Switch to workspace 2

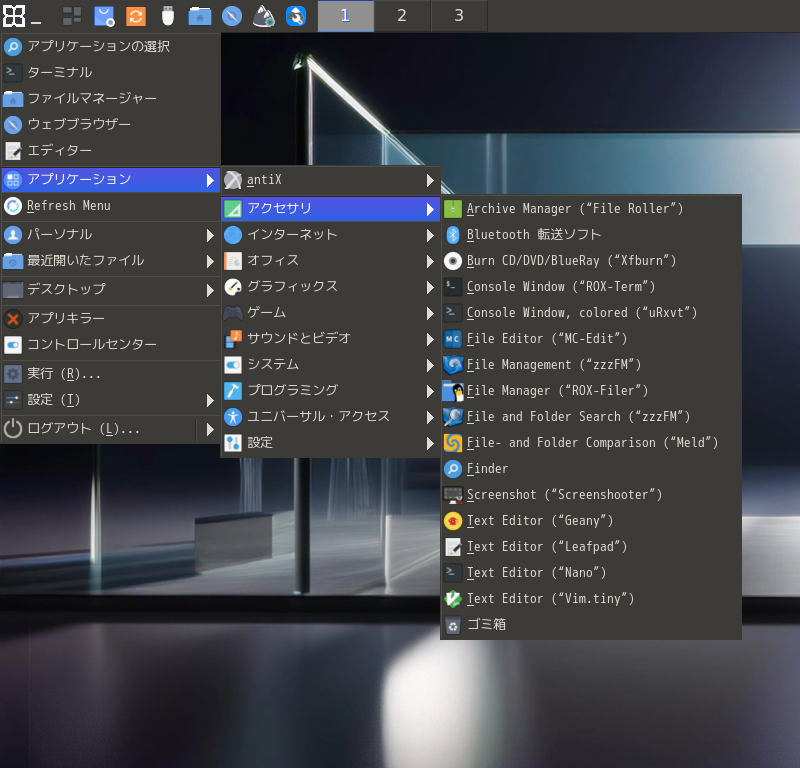(x=402, y=16)
